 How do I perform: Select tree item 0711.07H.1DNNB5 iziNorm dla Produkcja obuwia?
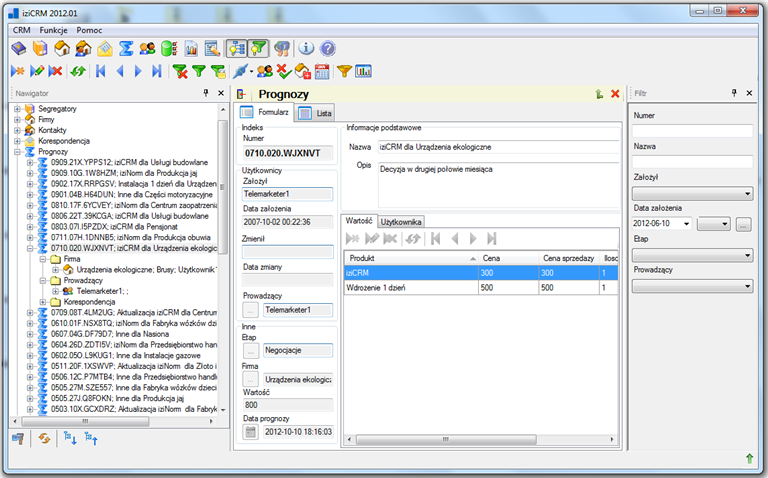(130, 238)
